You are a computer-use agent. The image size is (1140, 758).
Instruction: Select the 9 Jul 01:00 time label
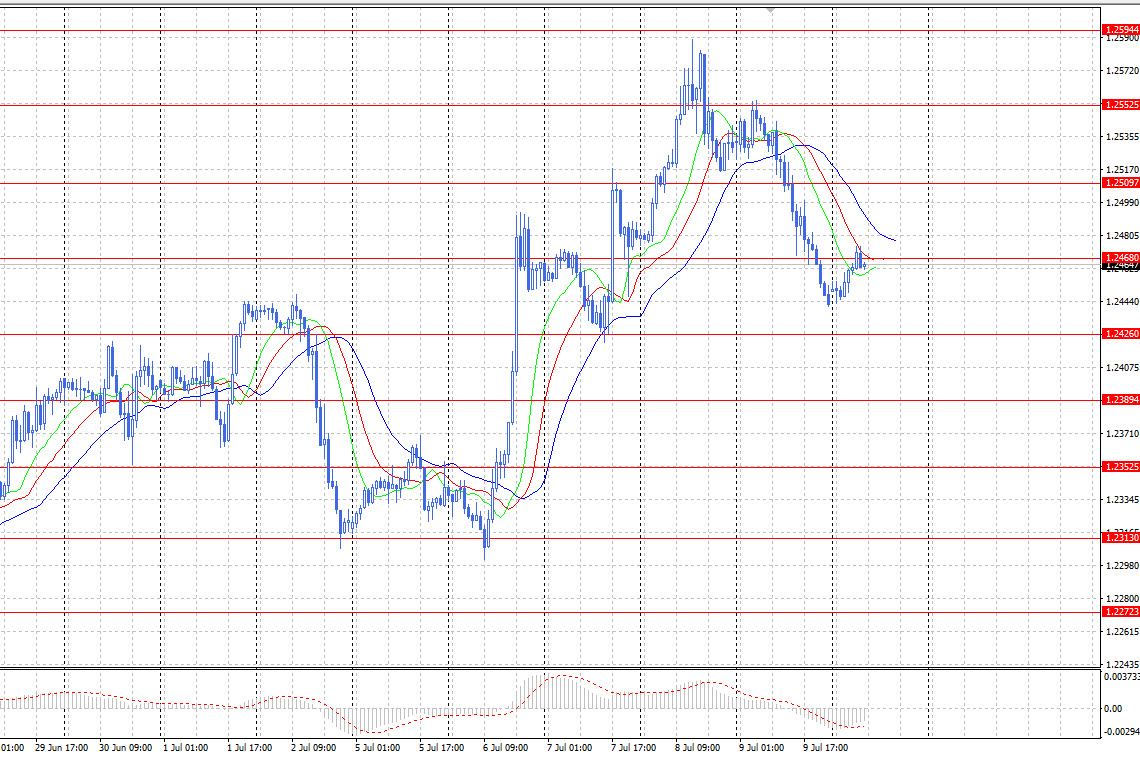pos(761,748)
